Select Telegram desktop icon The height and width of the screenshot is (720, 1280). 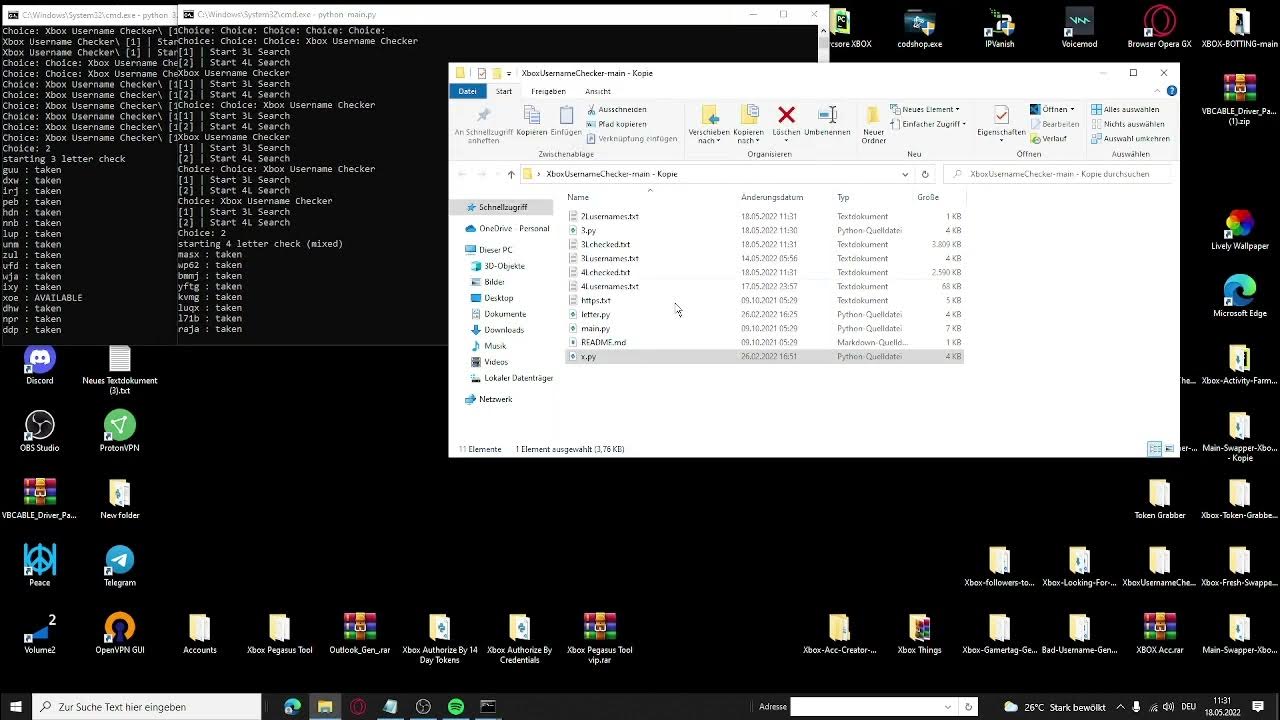coord(120,566)
